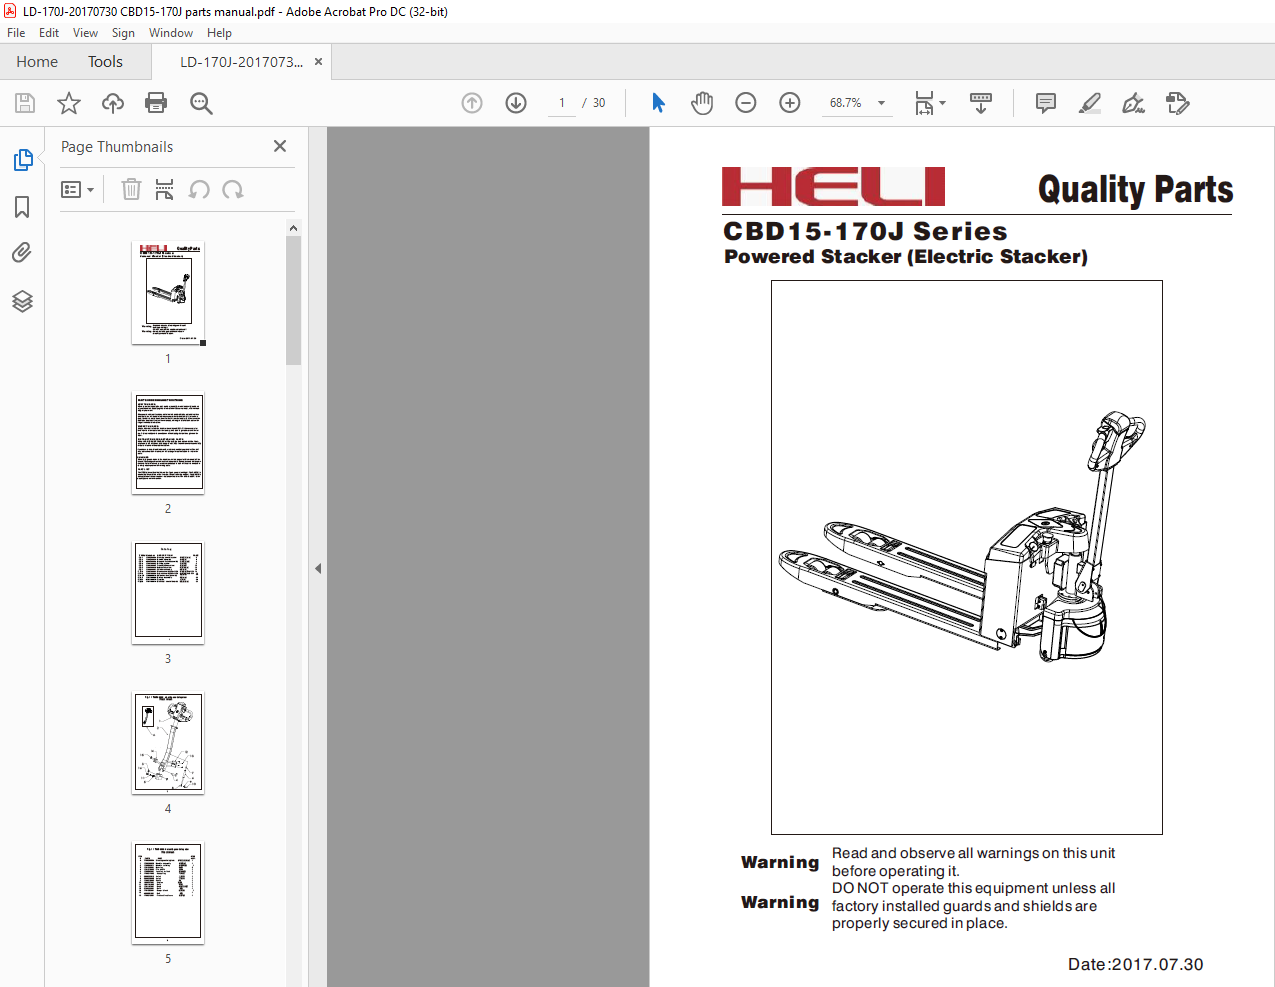Print the document with printer icon

[x=156, y=103]
